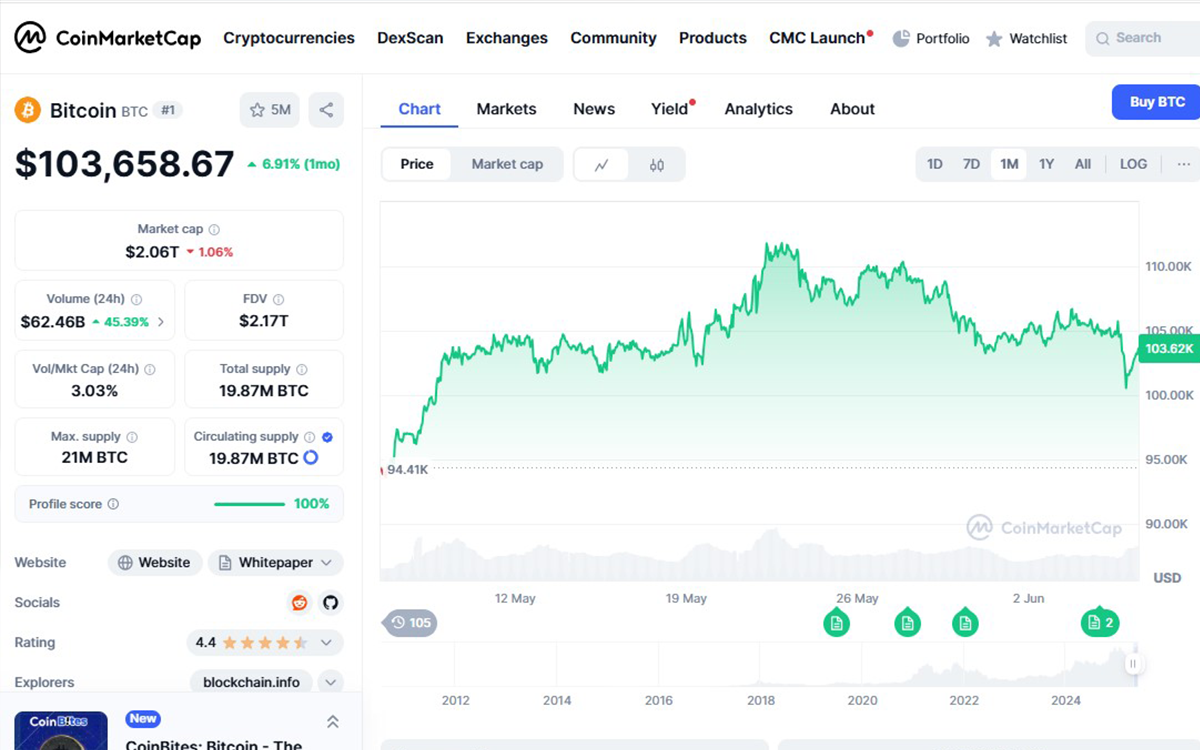This screenshot has width=1200, height=750.
Task: Set chart range to 1Y
Action: [x=1046, y=164]
